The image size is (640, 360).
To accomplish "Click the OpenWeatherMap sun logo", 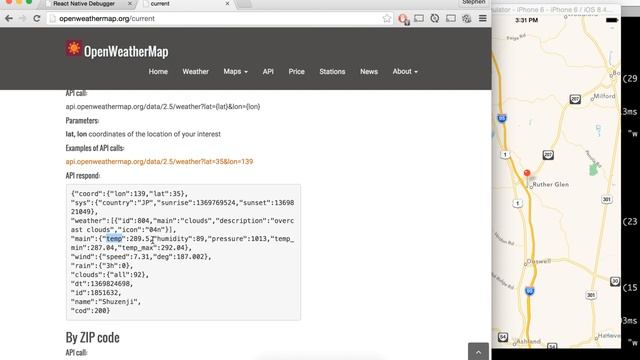I will pyautogui.click(x=74, y=49).
